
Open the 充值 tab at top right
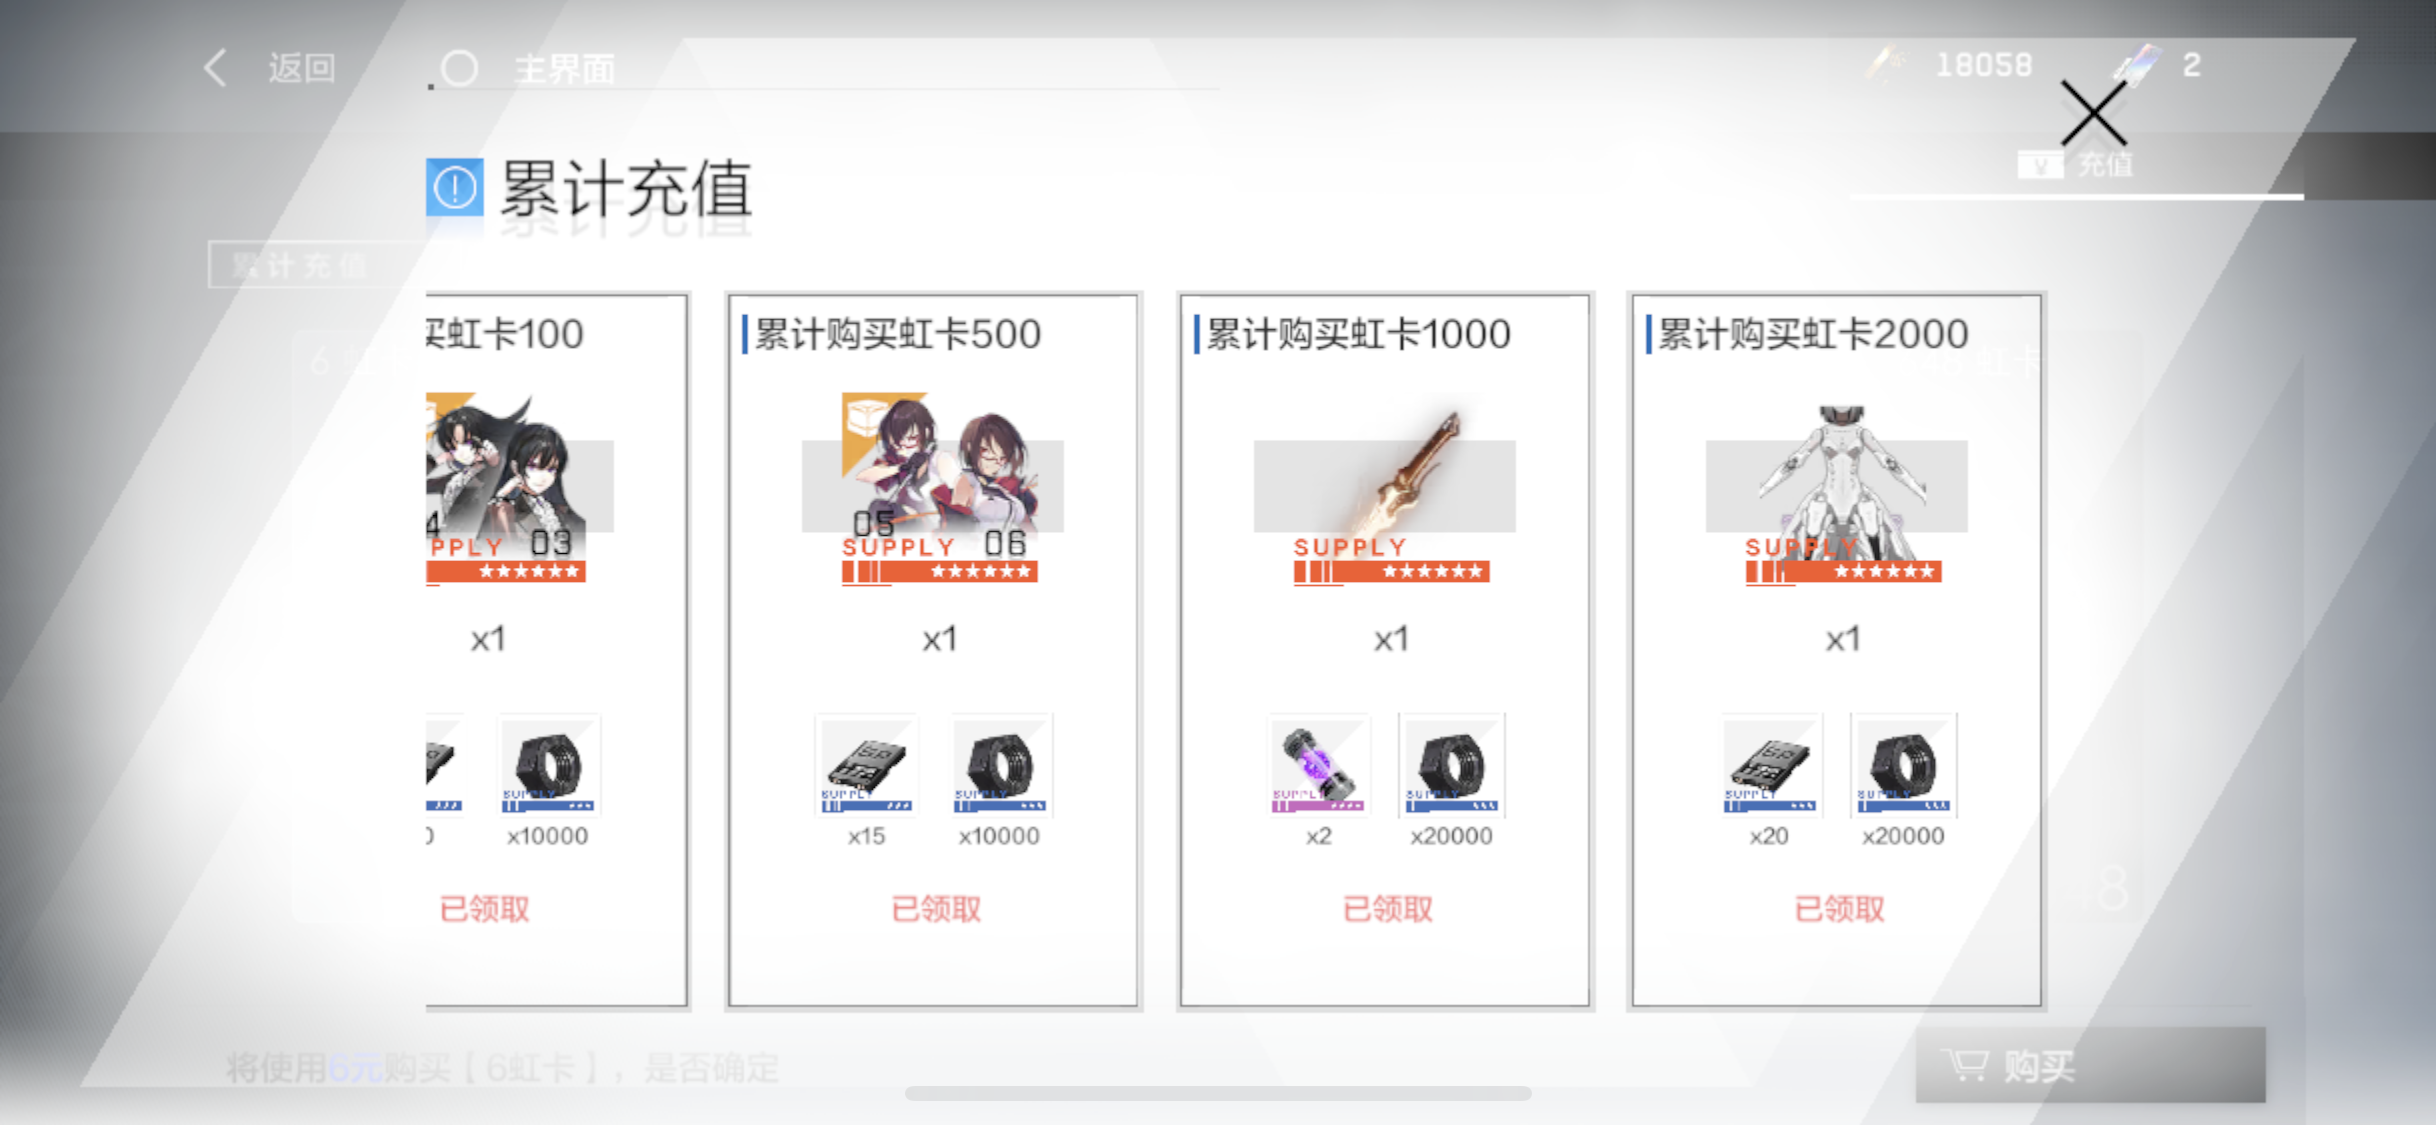click(2076, 165)
